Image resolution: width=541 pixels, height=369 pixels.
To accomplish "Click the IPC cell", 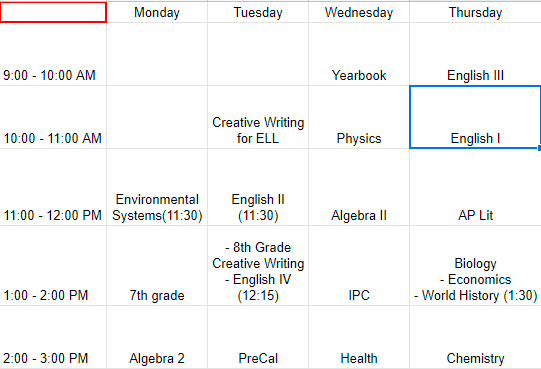I will 359,266.
